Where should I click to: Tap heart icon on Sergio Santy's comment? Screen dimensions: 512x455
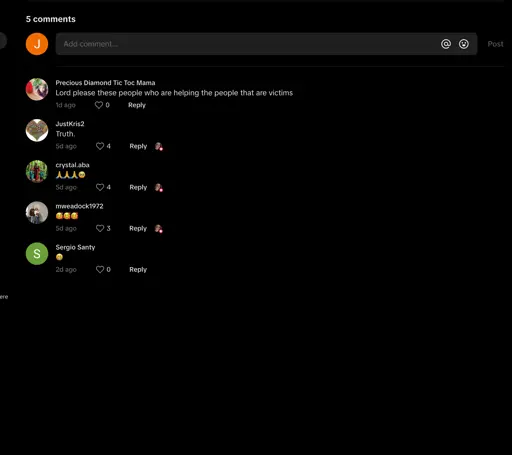[x=100, y=269]
